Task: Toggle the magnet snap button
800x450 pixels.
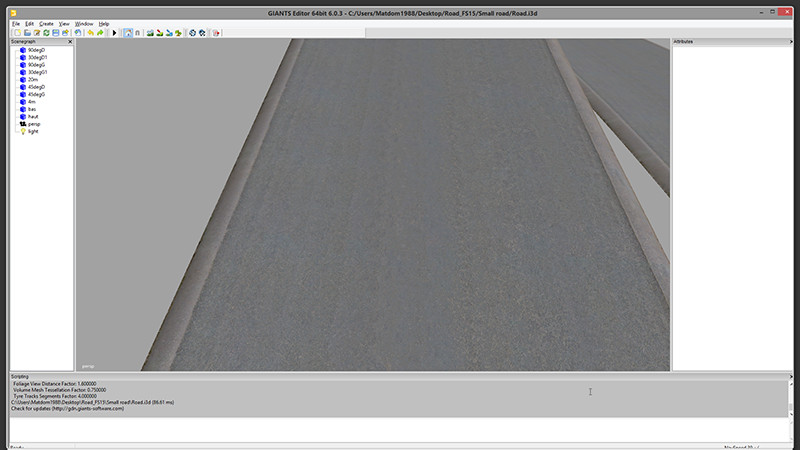Action: tap(136, 32)
